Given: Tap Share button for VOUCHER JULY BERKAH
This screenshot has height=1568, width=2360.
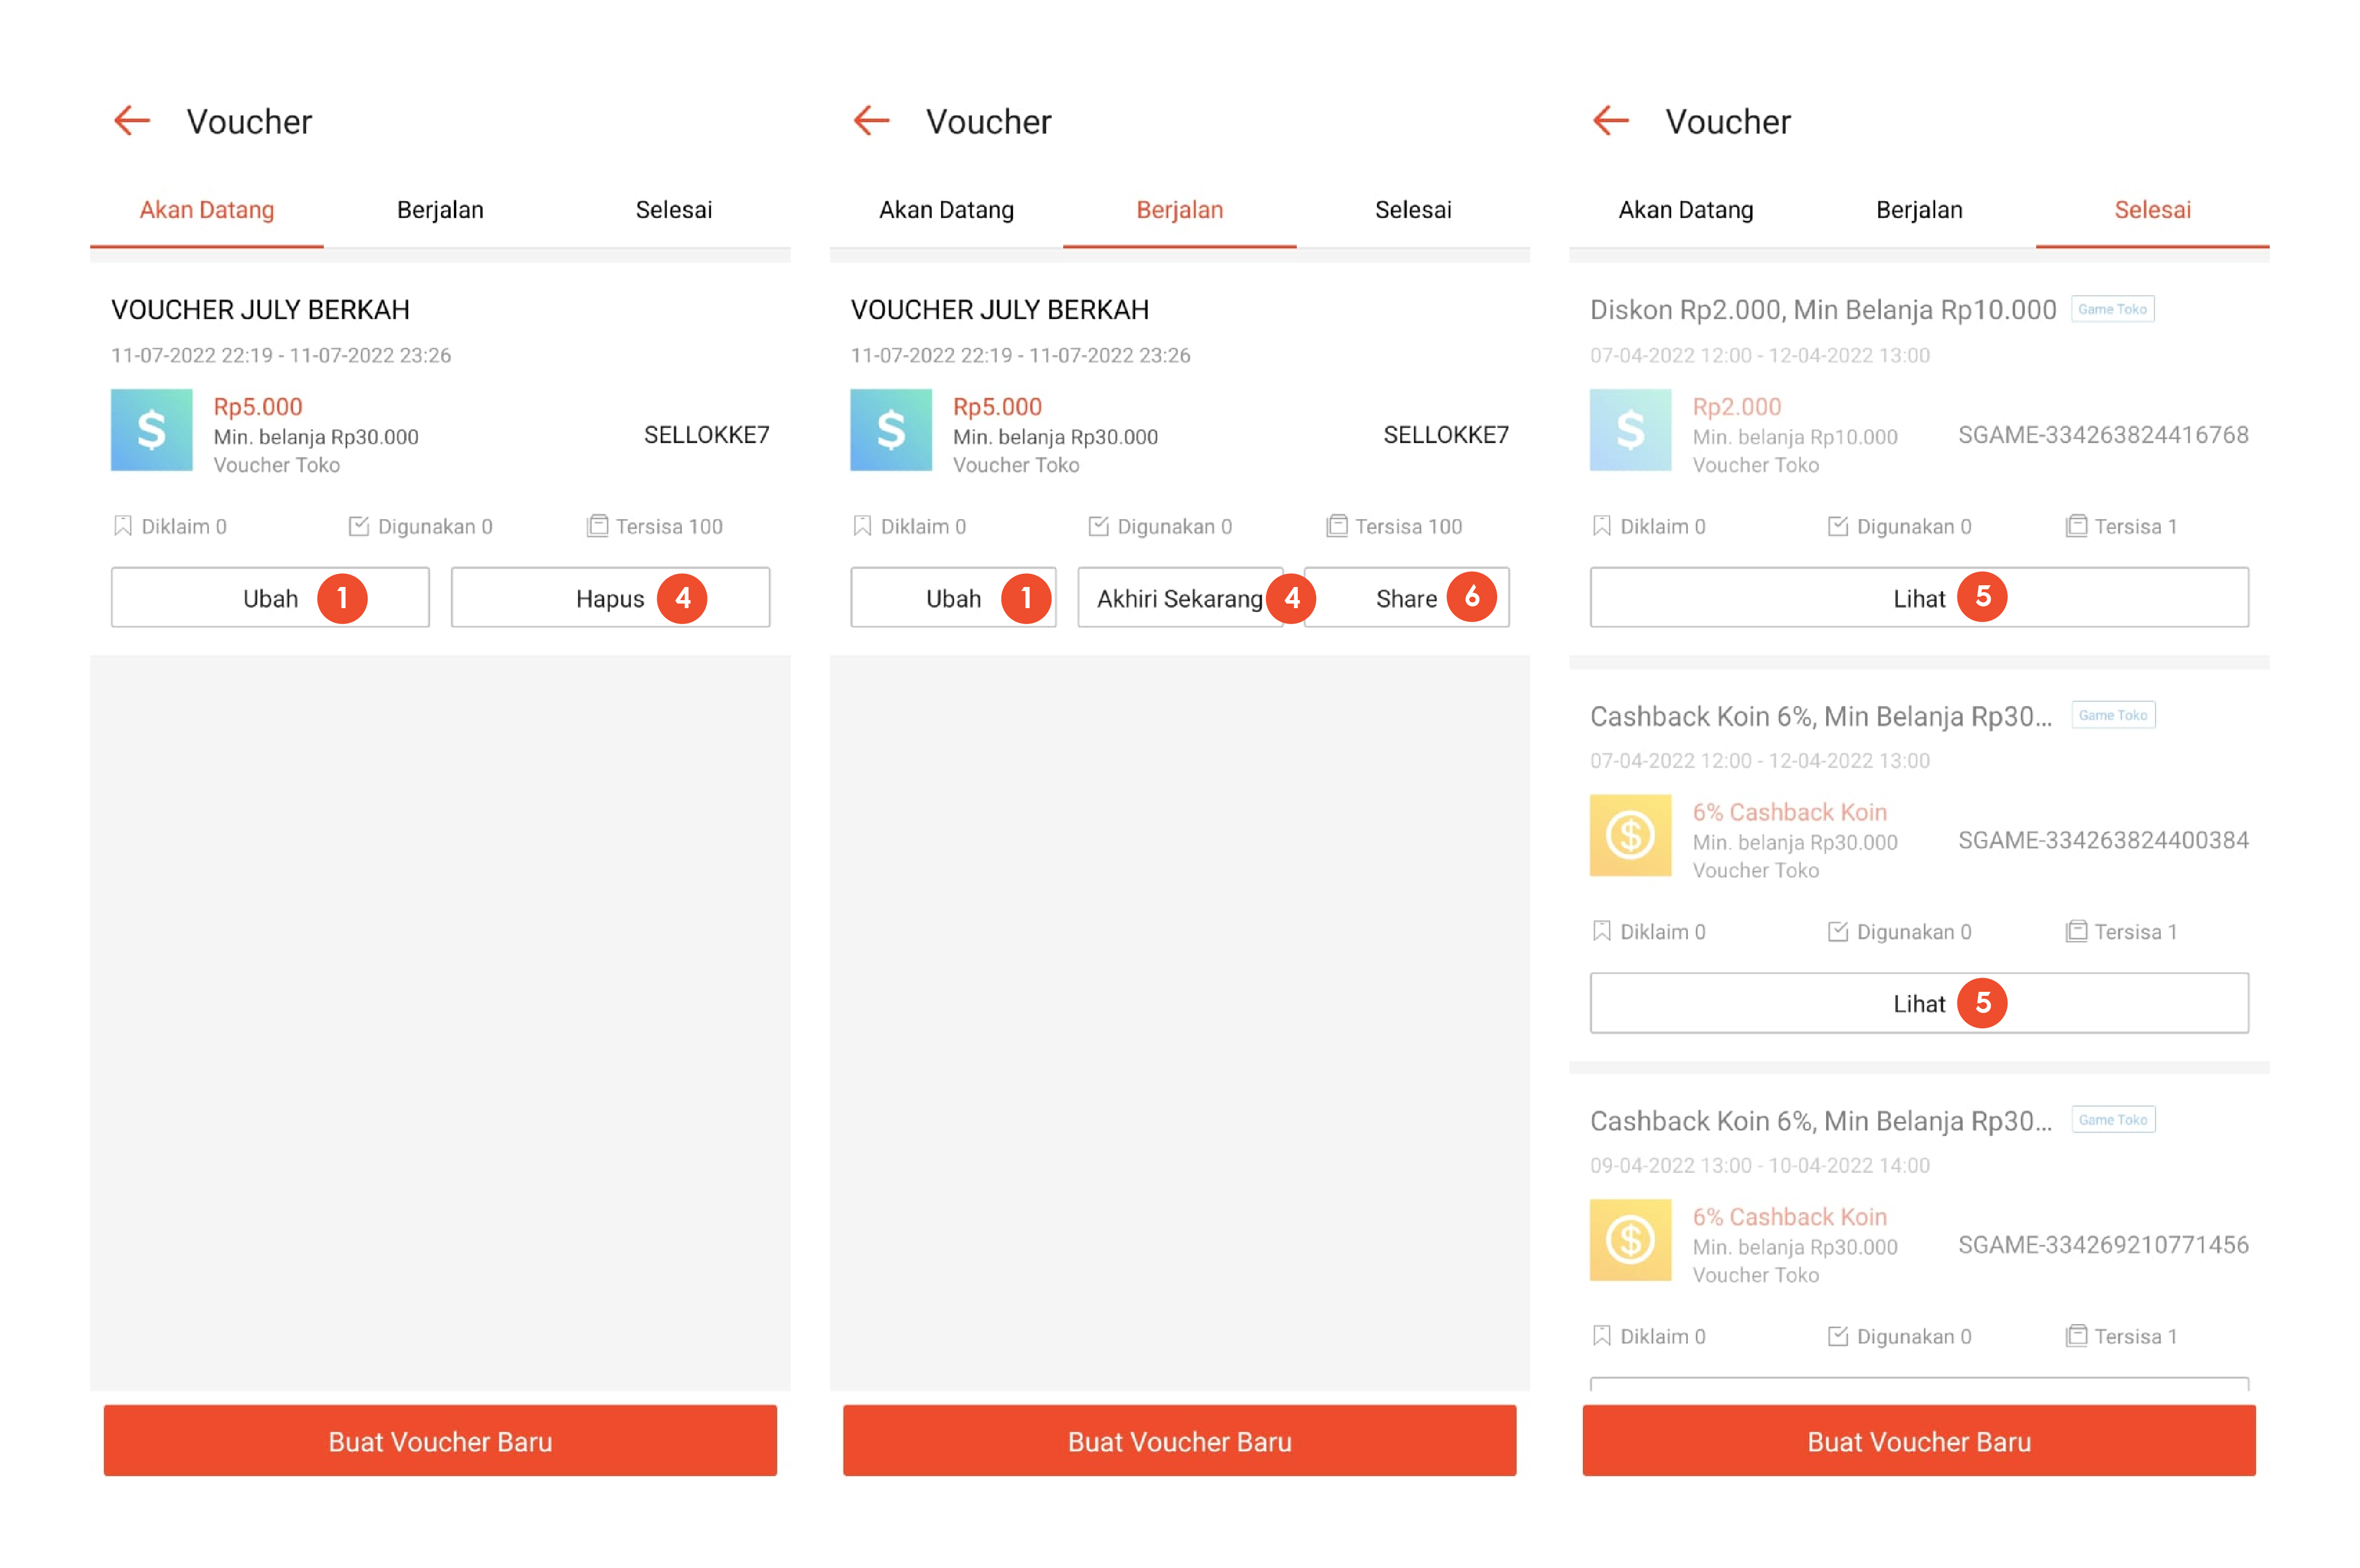Looking at the screenshot, I should [x=1405, y=598].
